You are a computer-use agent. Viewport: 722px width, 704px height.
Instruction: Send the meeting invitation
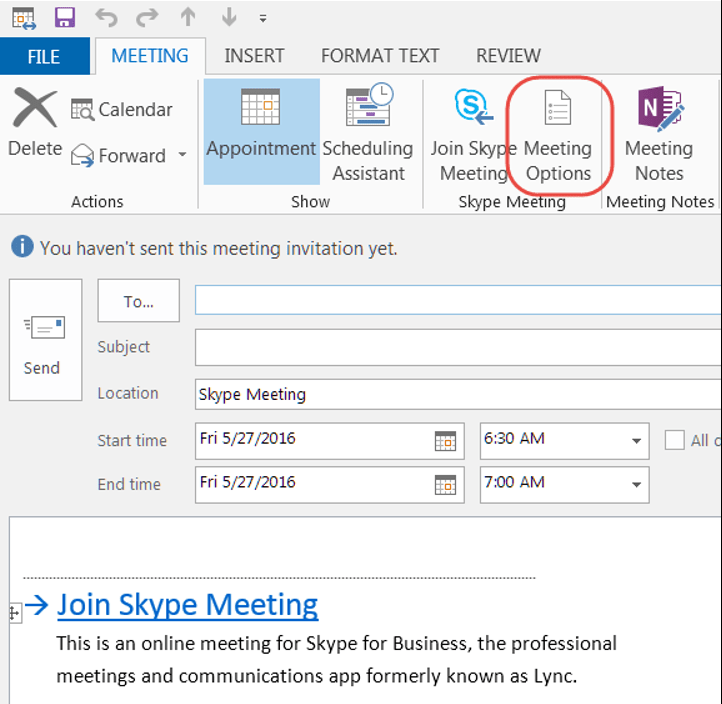(x=46, y=340)
